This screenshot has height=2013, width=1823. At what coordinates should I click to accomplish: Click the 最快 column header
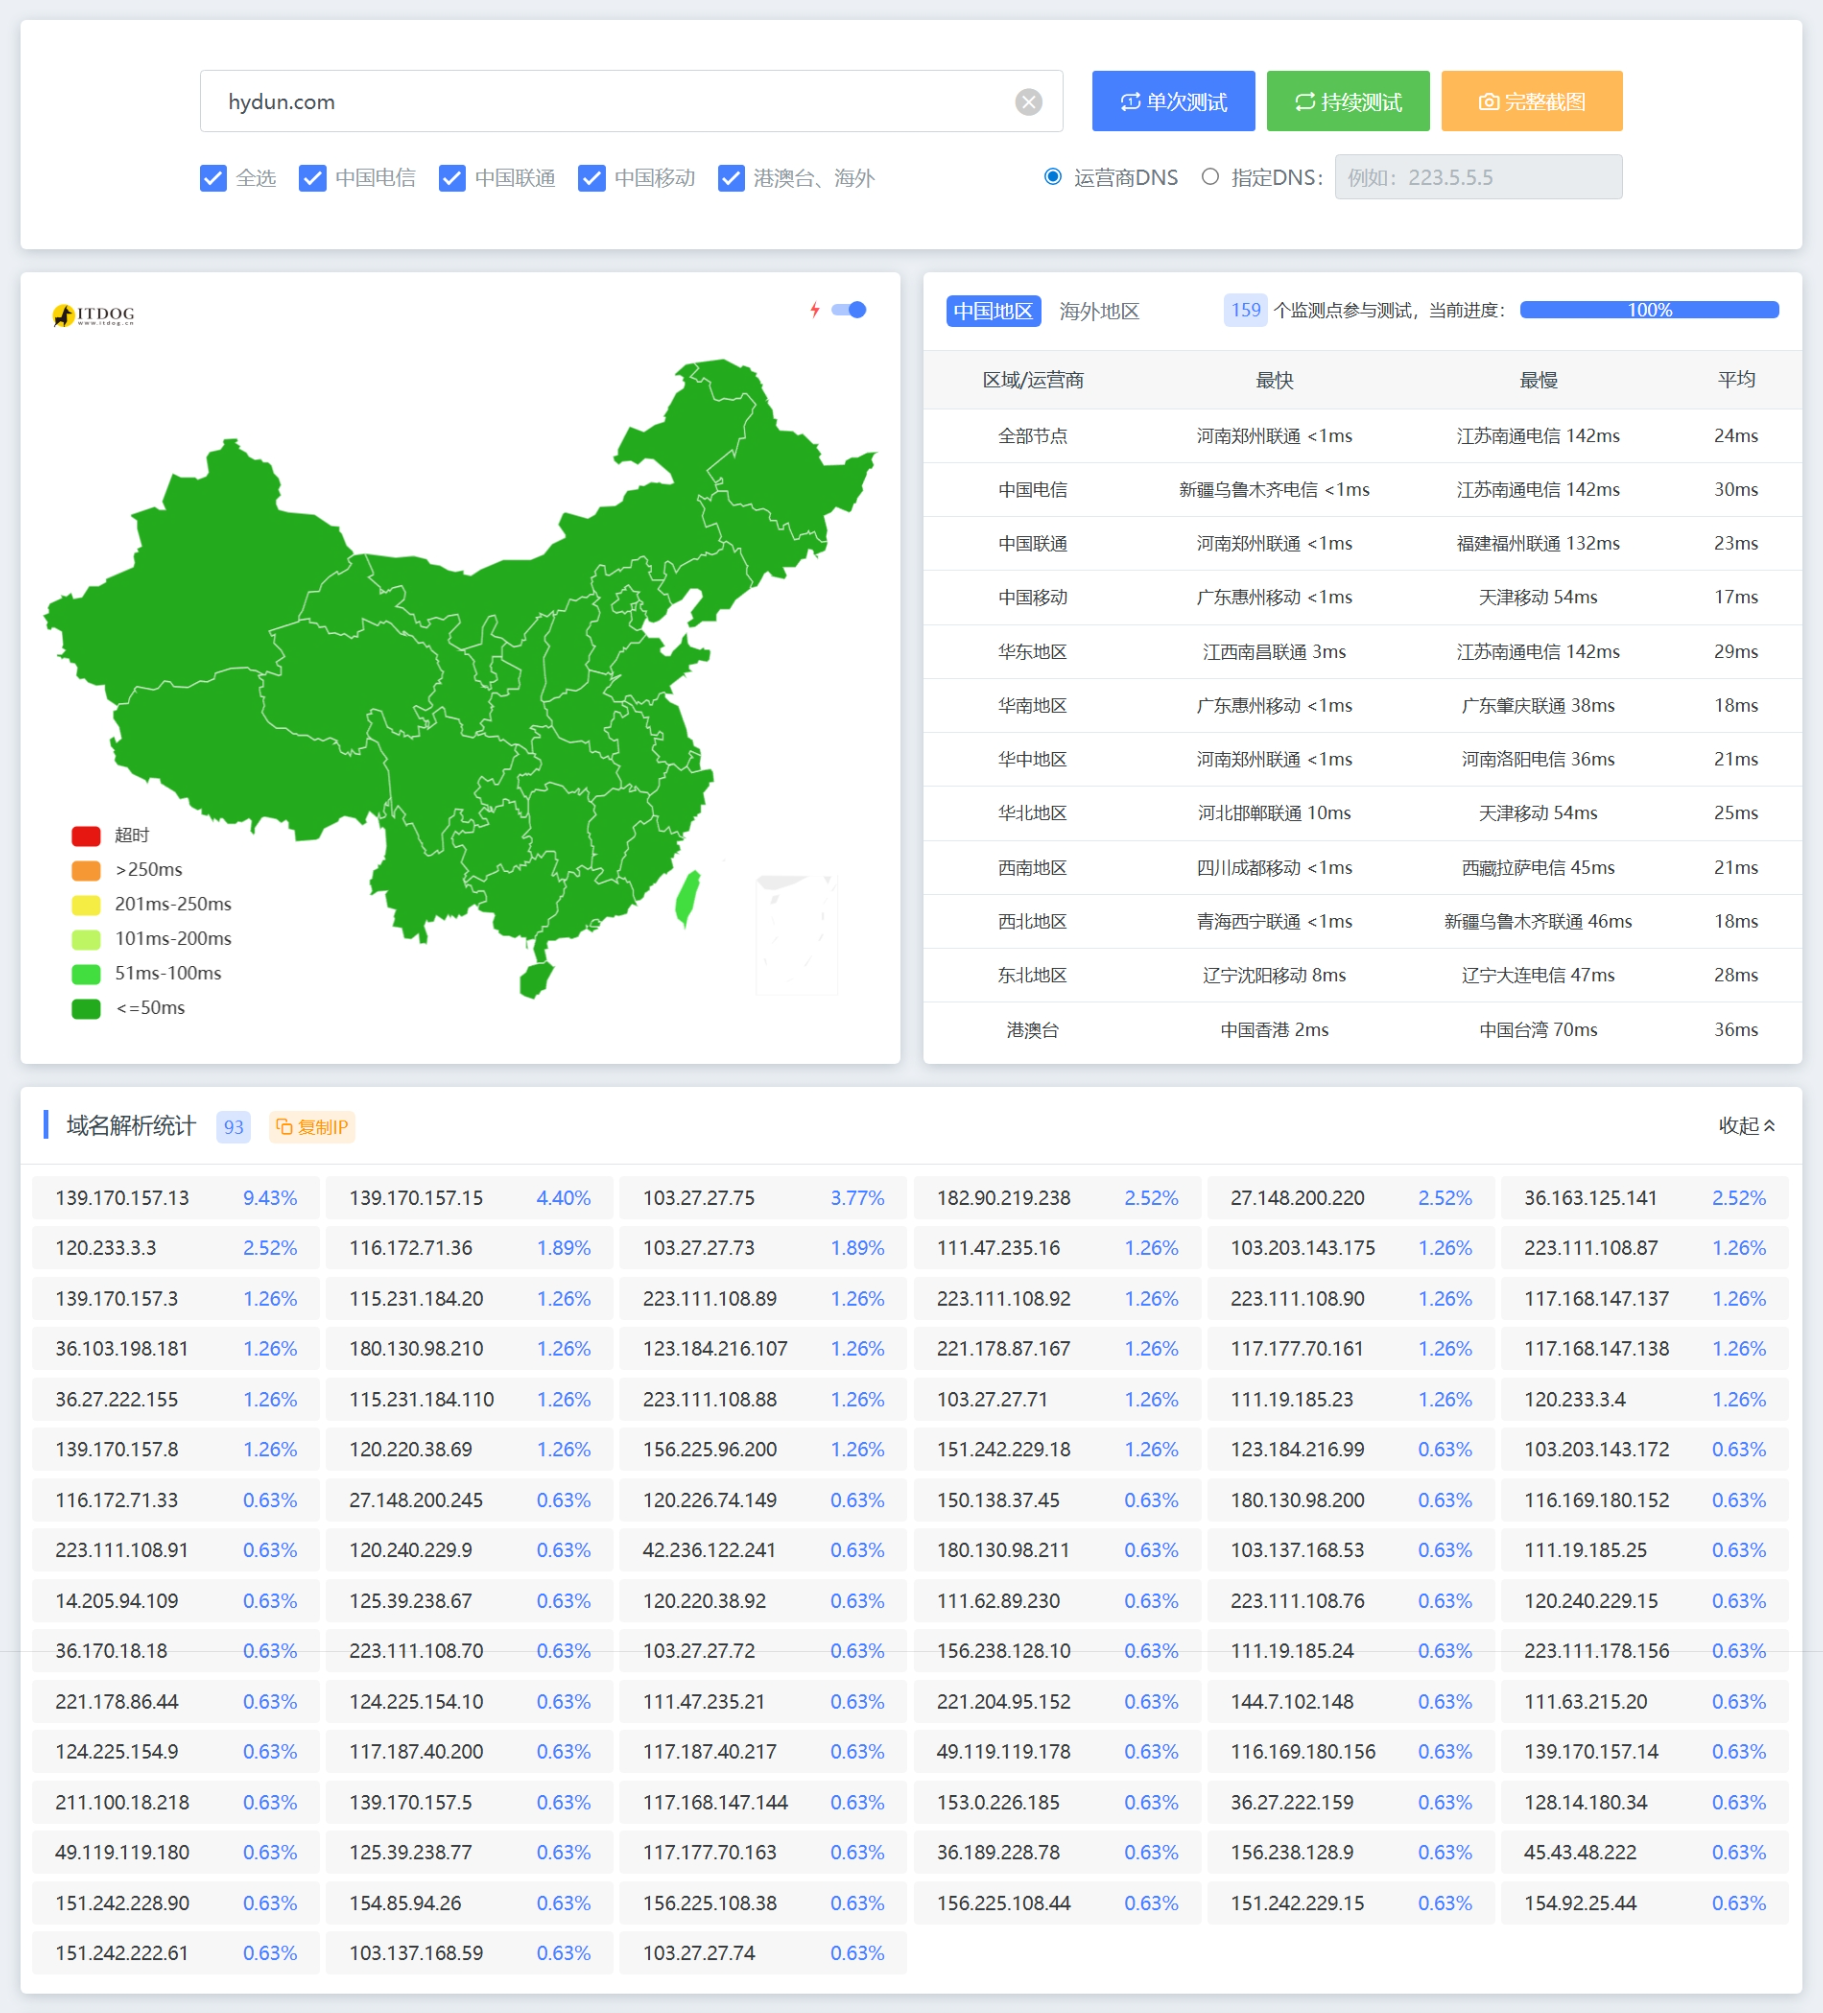(x=1274, y=380)
